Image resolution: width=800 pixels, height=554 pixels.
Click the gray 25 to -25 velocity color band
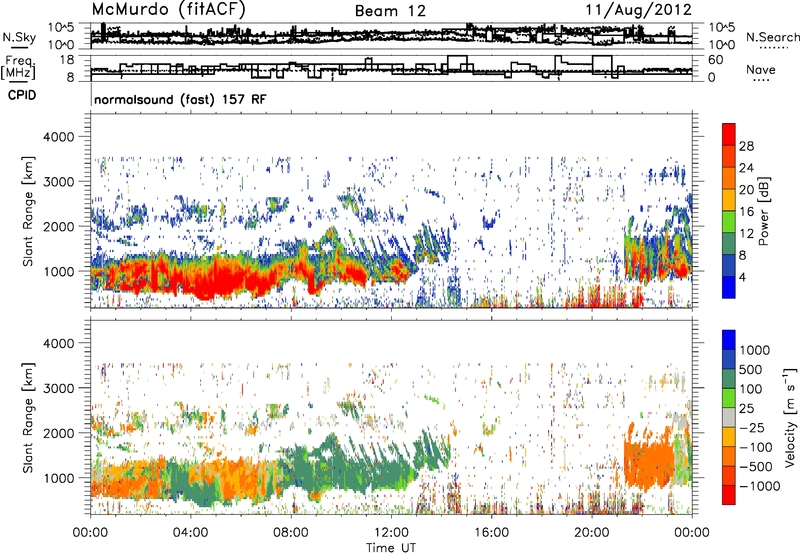click(729, 417)
